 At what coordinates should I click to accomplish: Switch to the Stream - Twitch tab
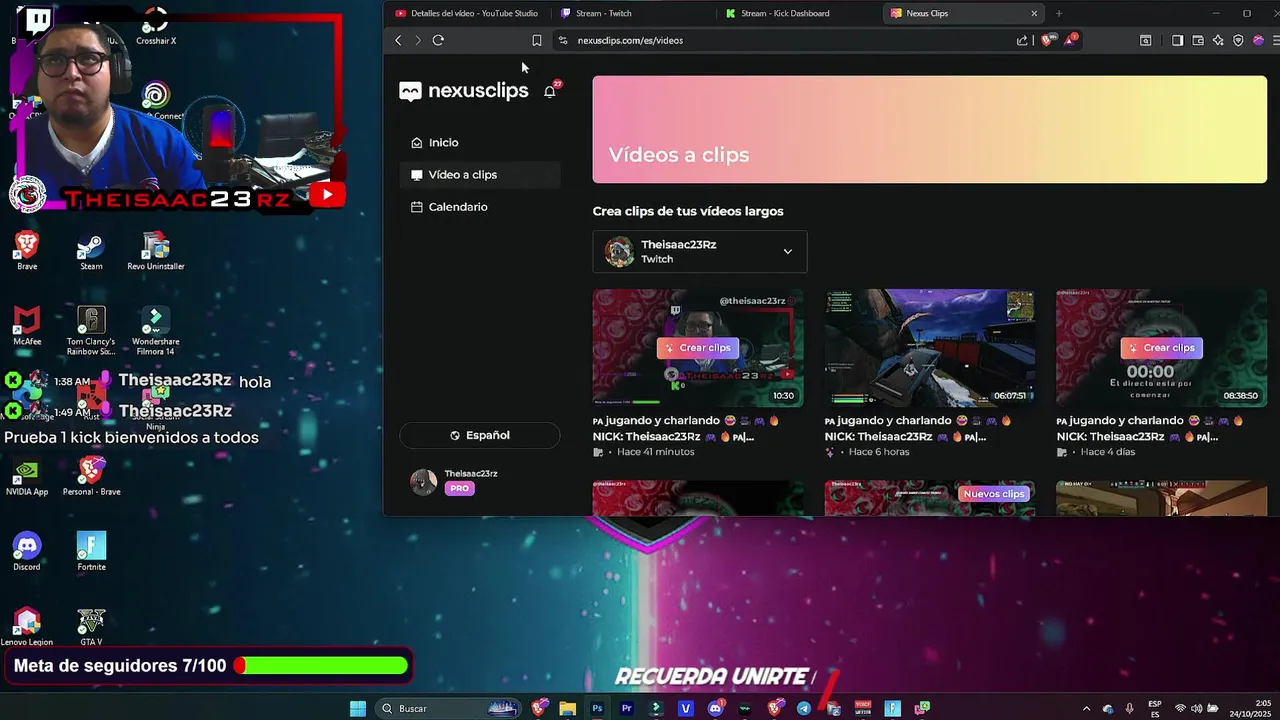632,13
